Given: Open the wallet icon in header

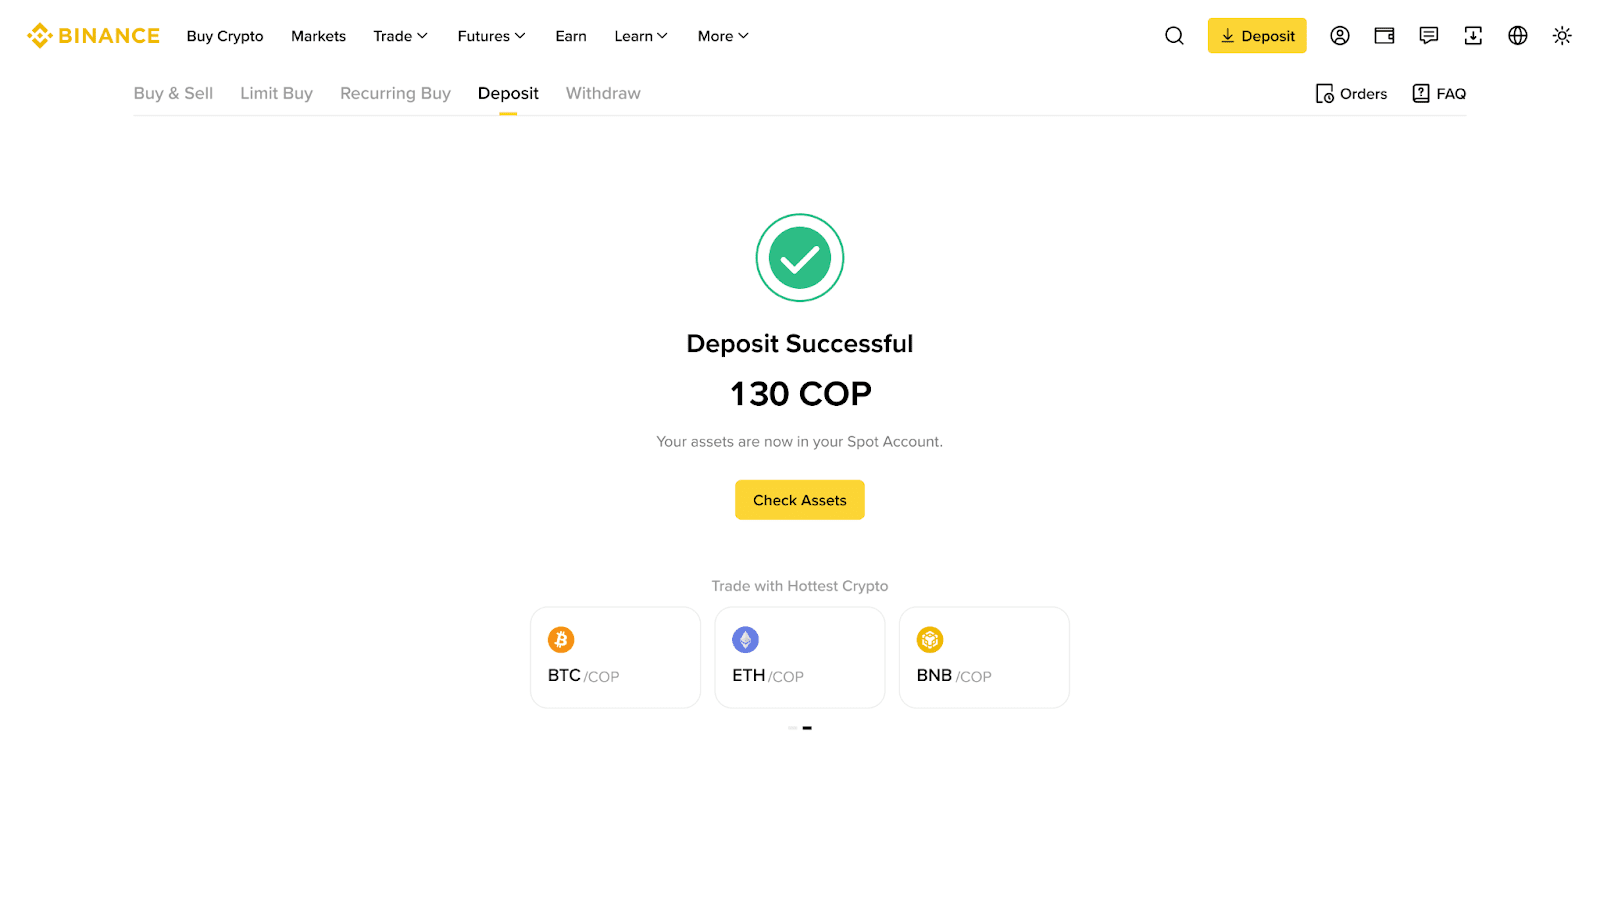Looking at the screenshot, I should coord(1384,36).
